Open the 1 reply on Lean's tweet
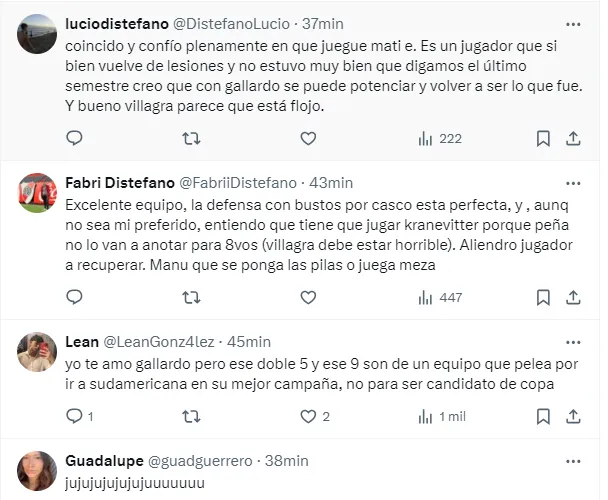The image size is (608, 500). coord(79,416)
